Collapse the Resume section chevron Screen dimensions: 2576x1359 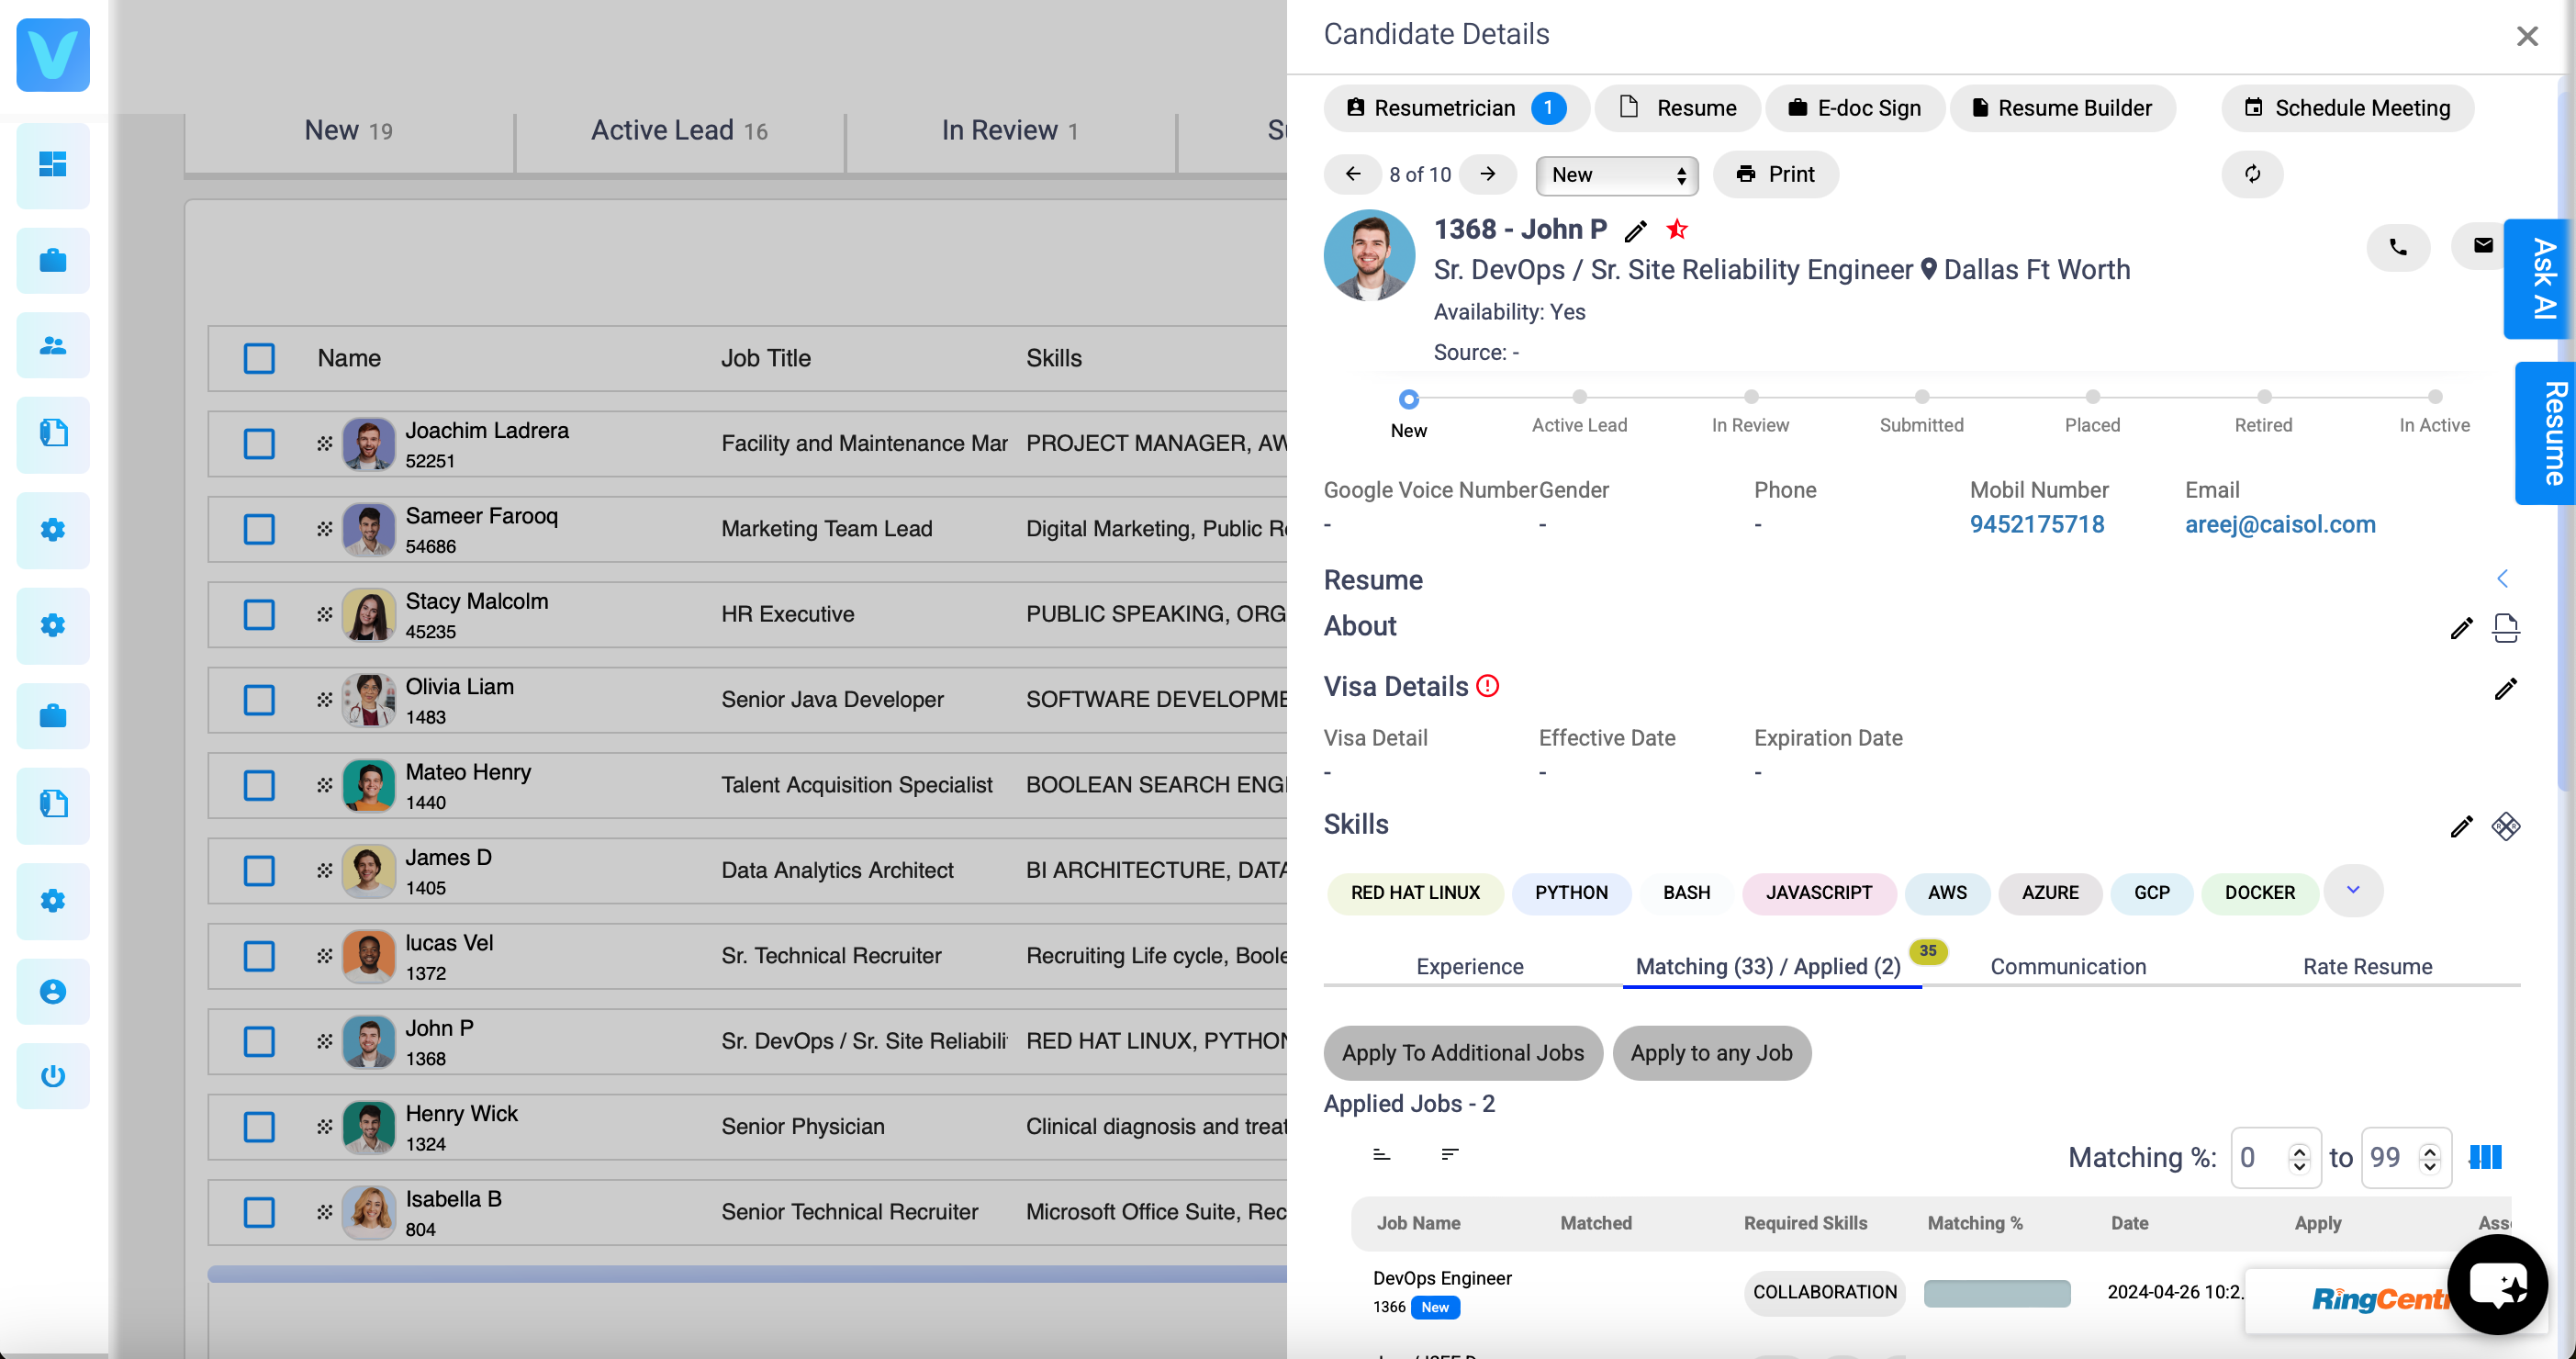[x=2503, y=578]
